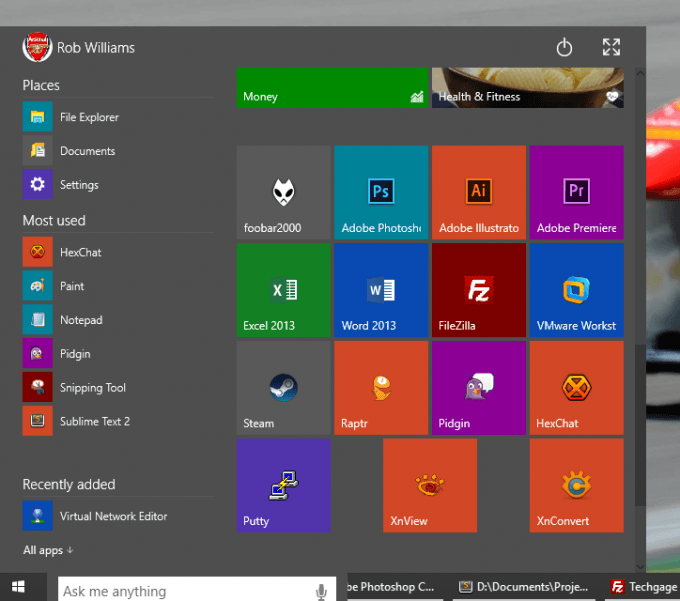Open Notepad from Most used list
The width and height of the screenshot is (680, 601).
118,320
